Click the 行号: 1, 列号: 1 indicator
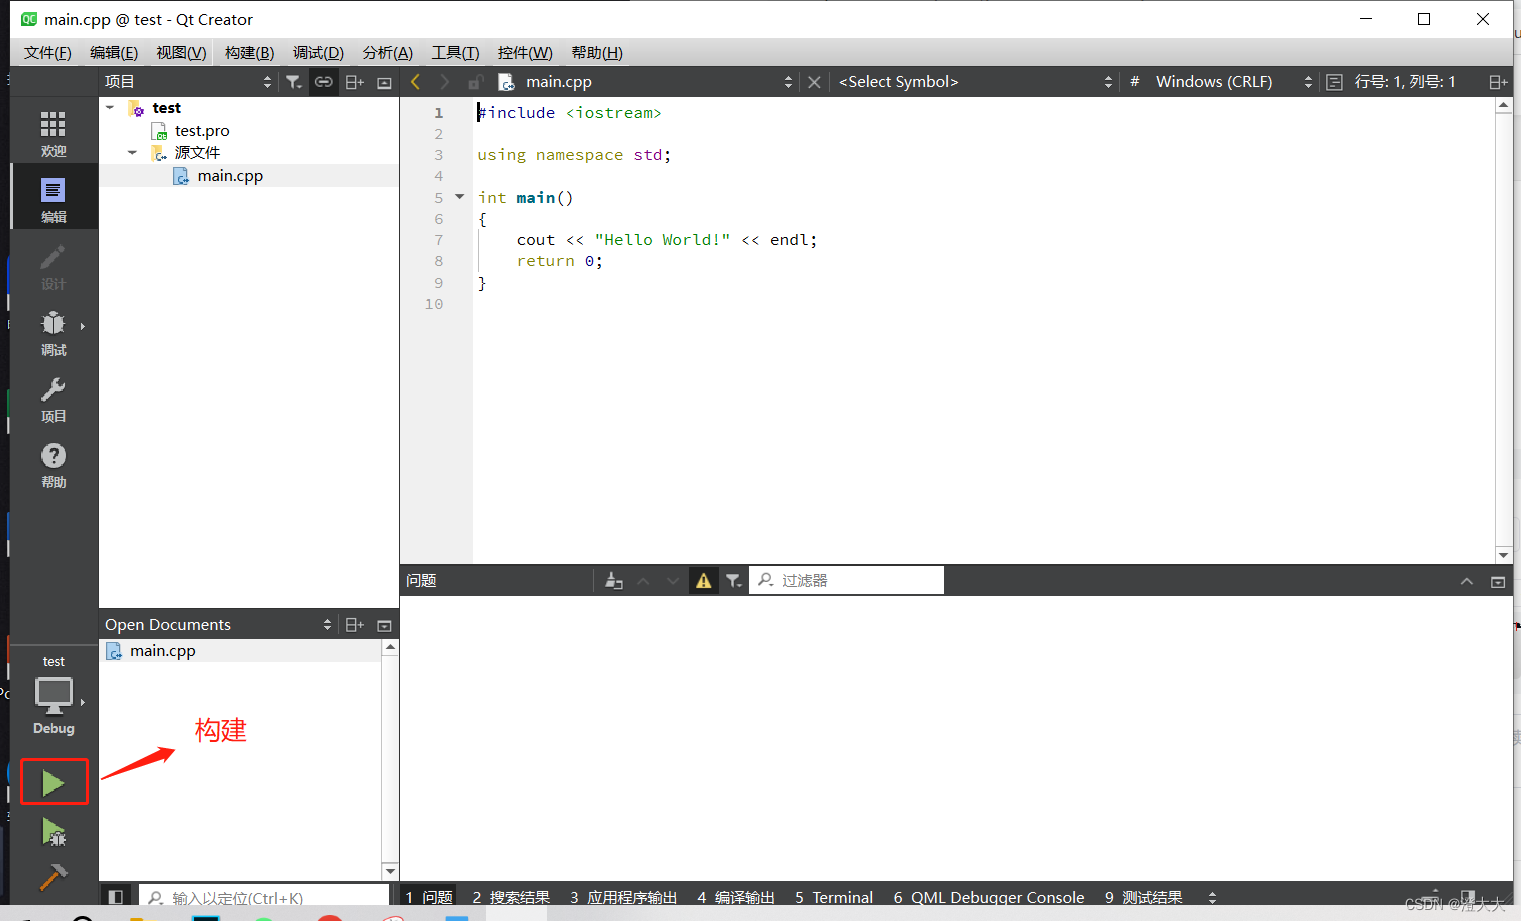Viewport: 1521px width, 921px height. point(1405,82)
